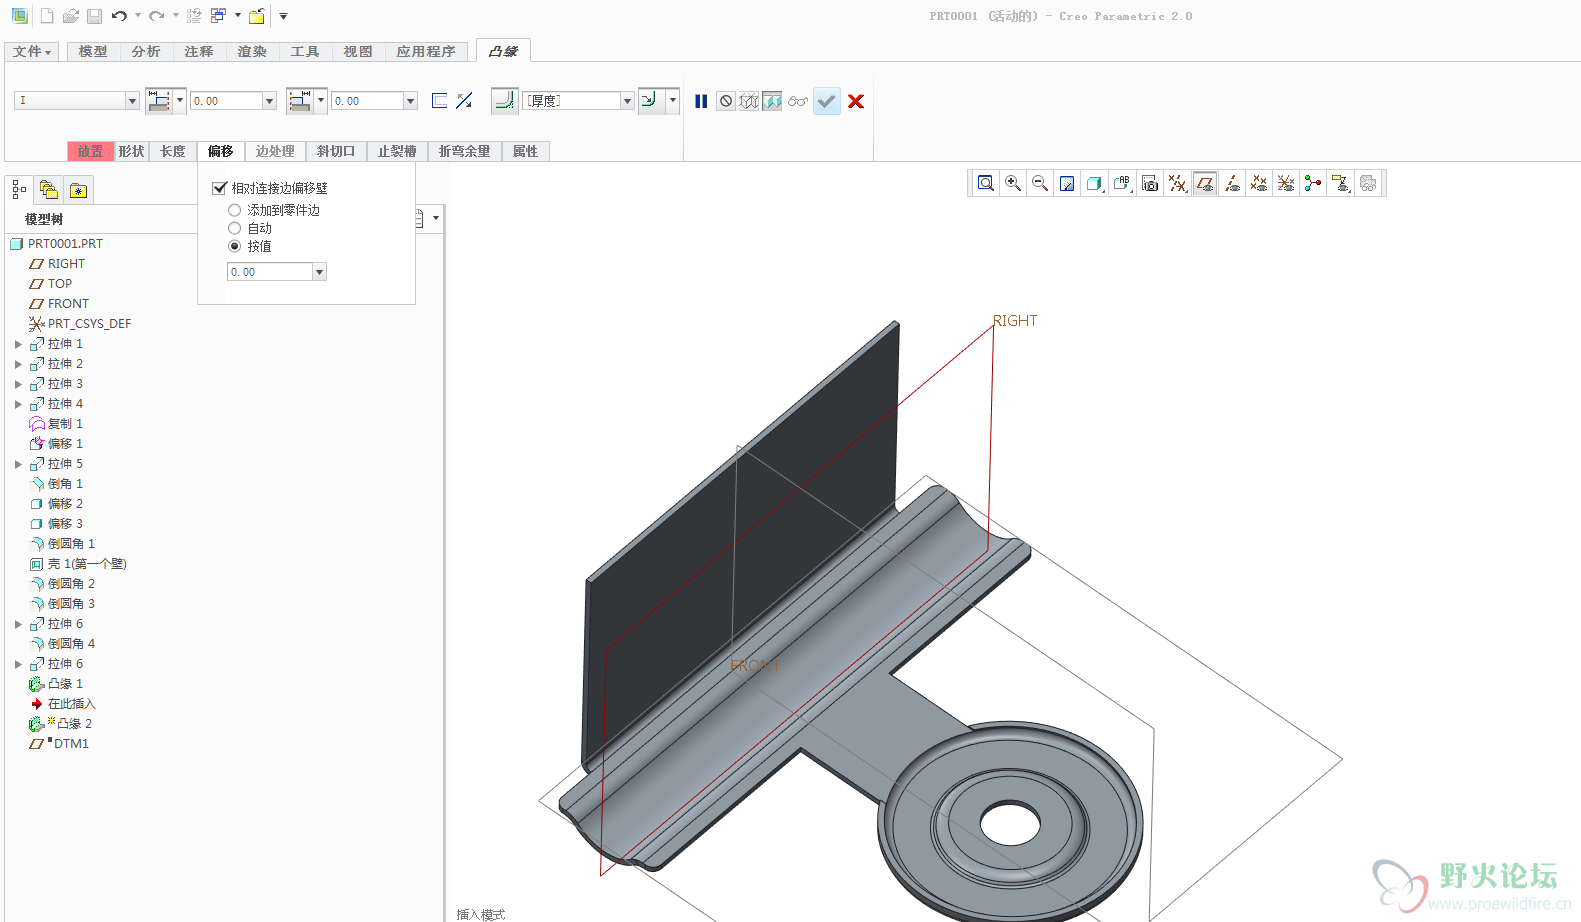Screen dimensions: 1581x922
Task: Open the 文件 menu button
Action: (x=32, y=51)
